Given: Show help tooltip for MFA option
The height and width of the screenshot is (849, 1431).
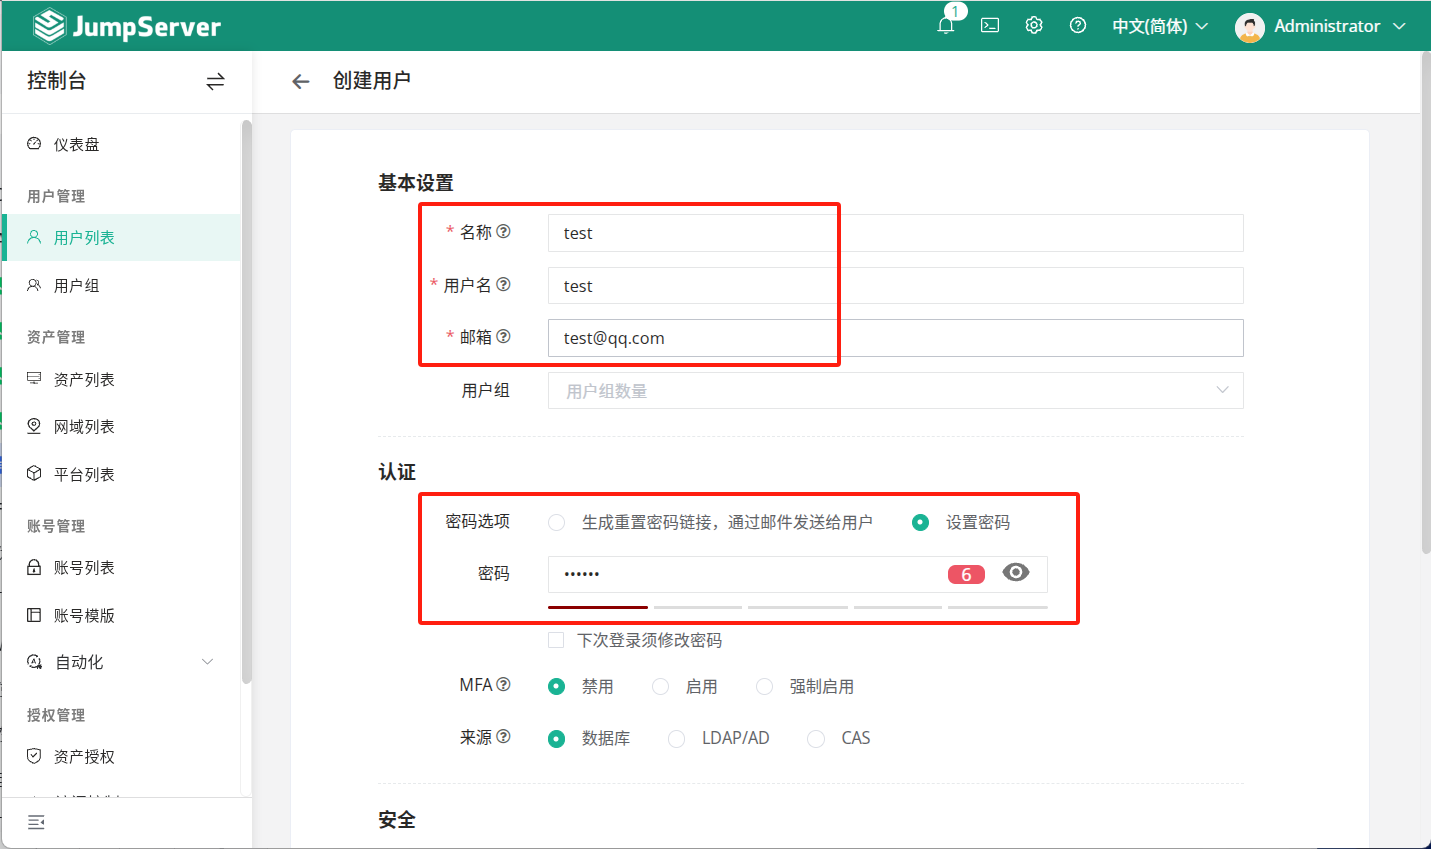Looking at the screenshot, I should (x=503, y=684).
